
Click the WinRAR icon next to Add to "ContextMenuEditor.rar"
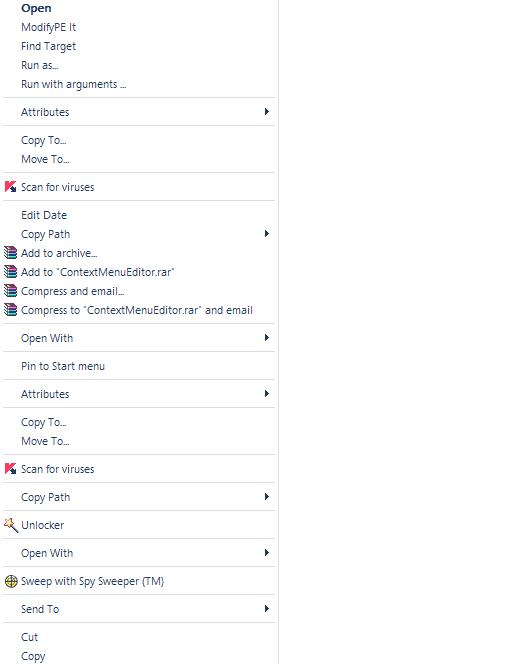(x=11, y=272)
